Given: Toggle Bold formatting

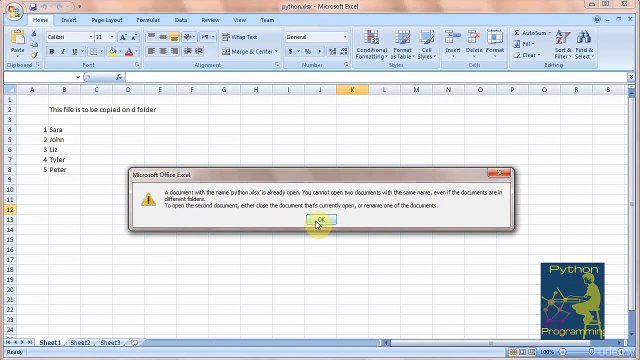Looking at the screenshot, I should pyautogui.click(x=51, y=51).
